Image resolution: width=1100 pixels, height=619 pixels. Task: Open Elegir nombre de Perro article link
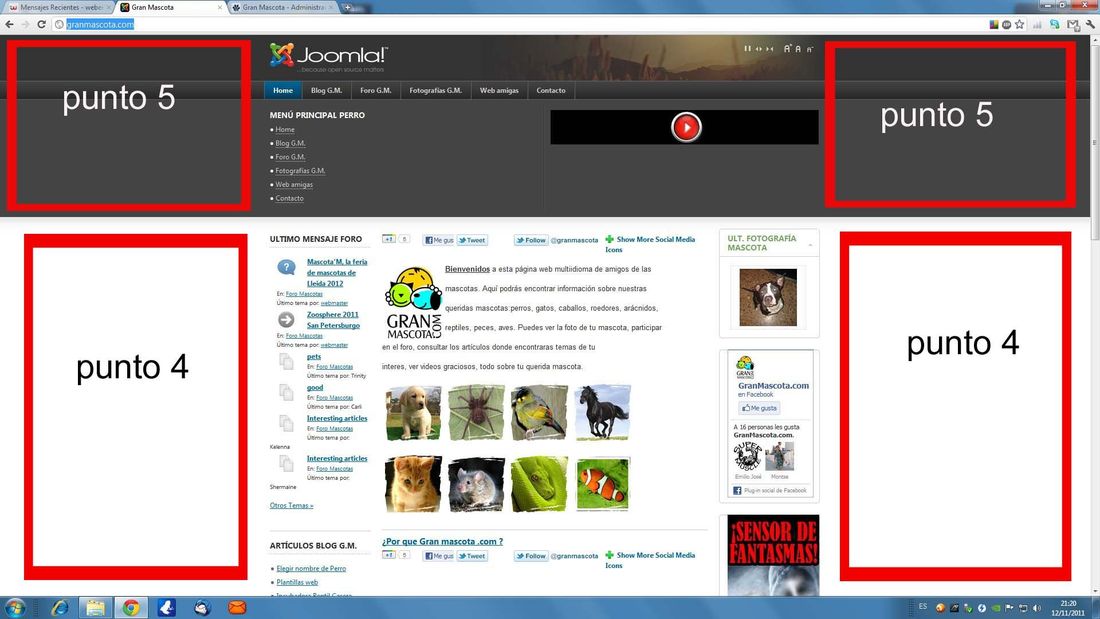pyautogui.click(x=311, y=568)
